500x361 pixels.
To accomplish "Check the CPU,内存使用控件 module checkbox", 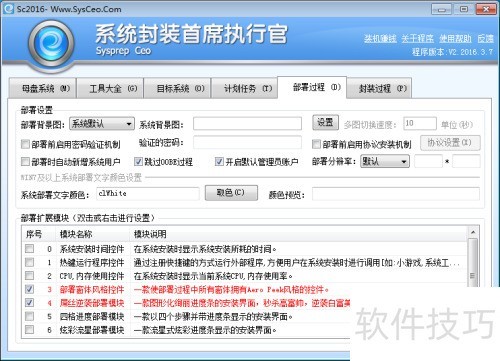I will [x=29, y=276].
